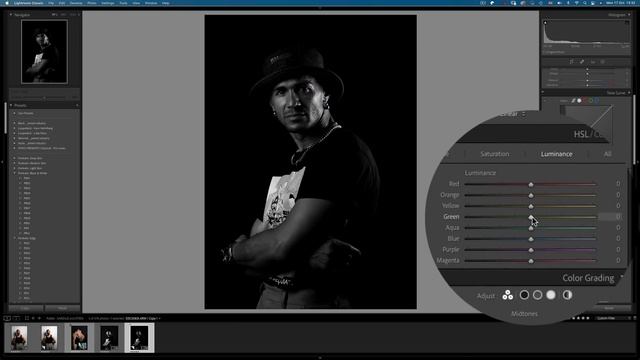The width and height of the screenshot is (640, 360).
Task: Go forward using filmstrip right arrow
Action: click(39, 318)
